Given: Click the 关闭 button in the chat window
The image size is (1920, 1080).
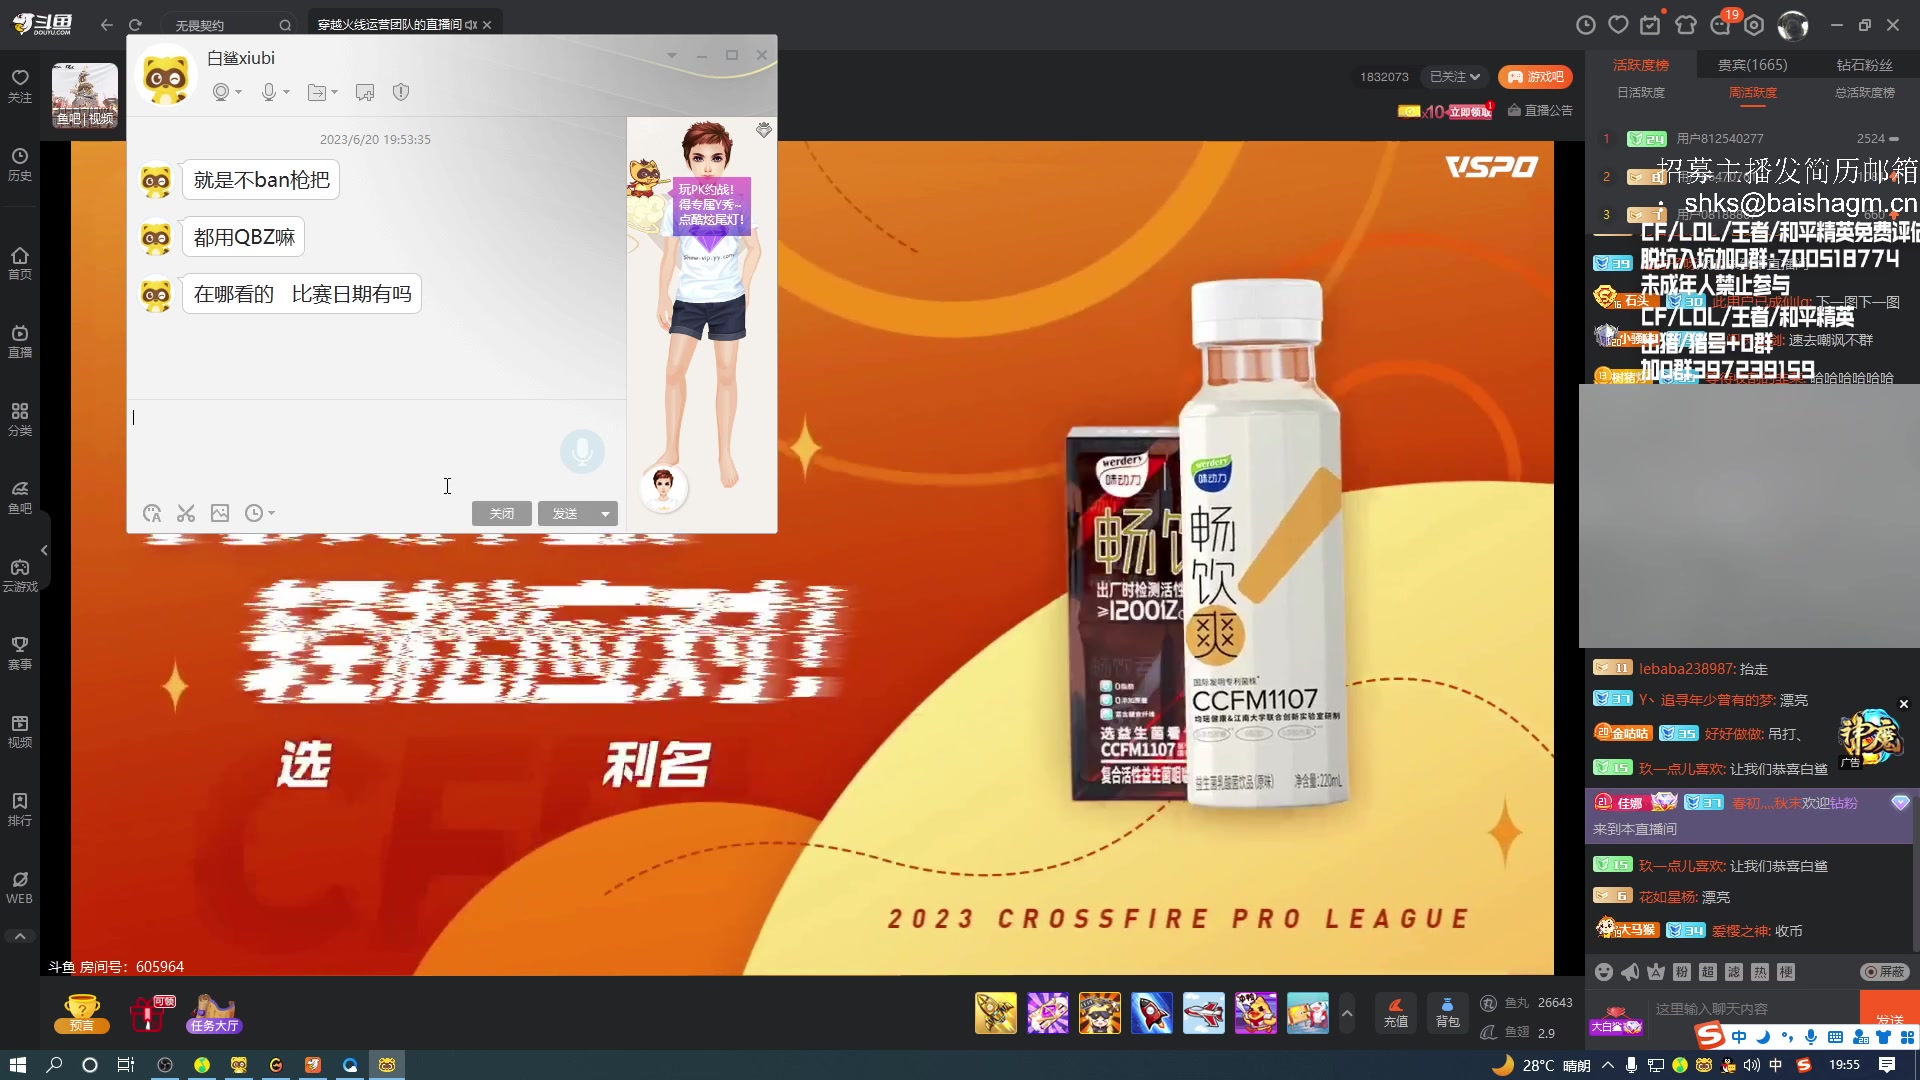Looking at the screenshot, I should tap(502, 513).
